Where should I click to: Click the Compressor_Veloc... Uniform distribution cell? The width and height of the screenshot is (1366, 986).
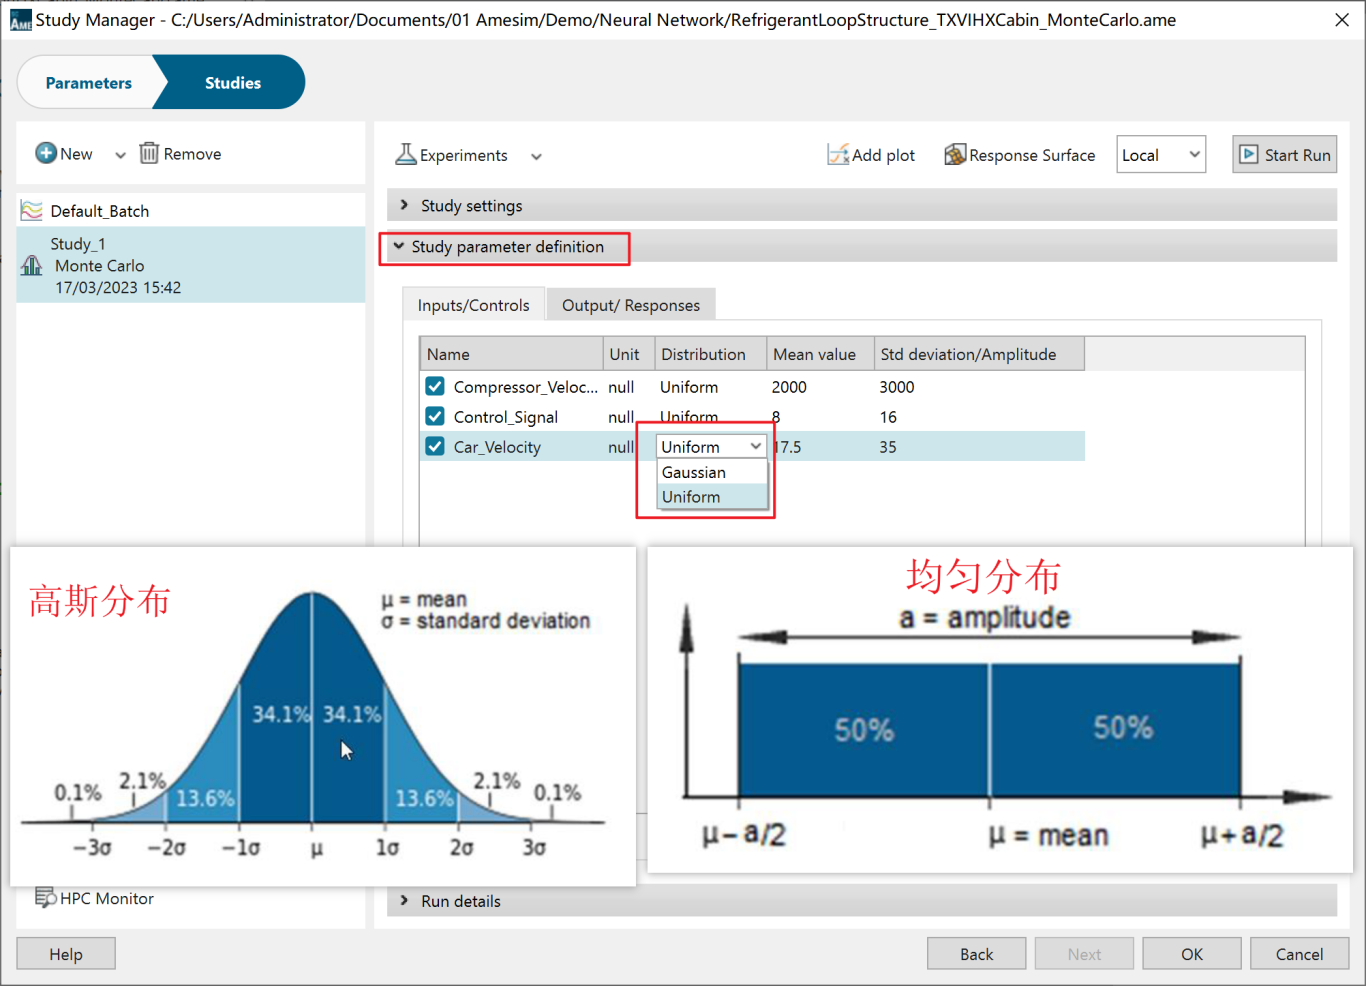[710, 387]
